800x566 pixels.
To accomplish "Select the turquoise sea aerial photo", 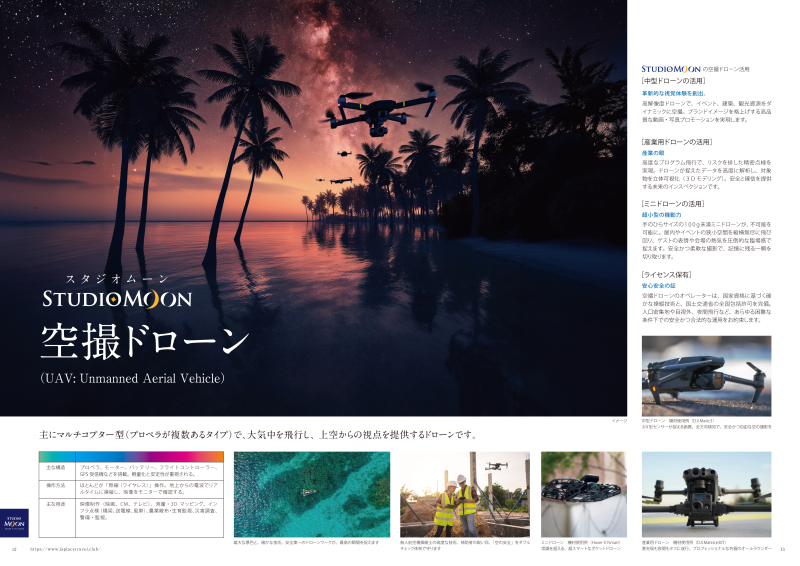I will pyautogui.click(x=312, y=494).
